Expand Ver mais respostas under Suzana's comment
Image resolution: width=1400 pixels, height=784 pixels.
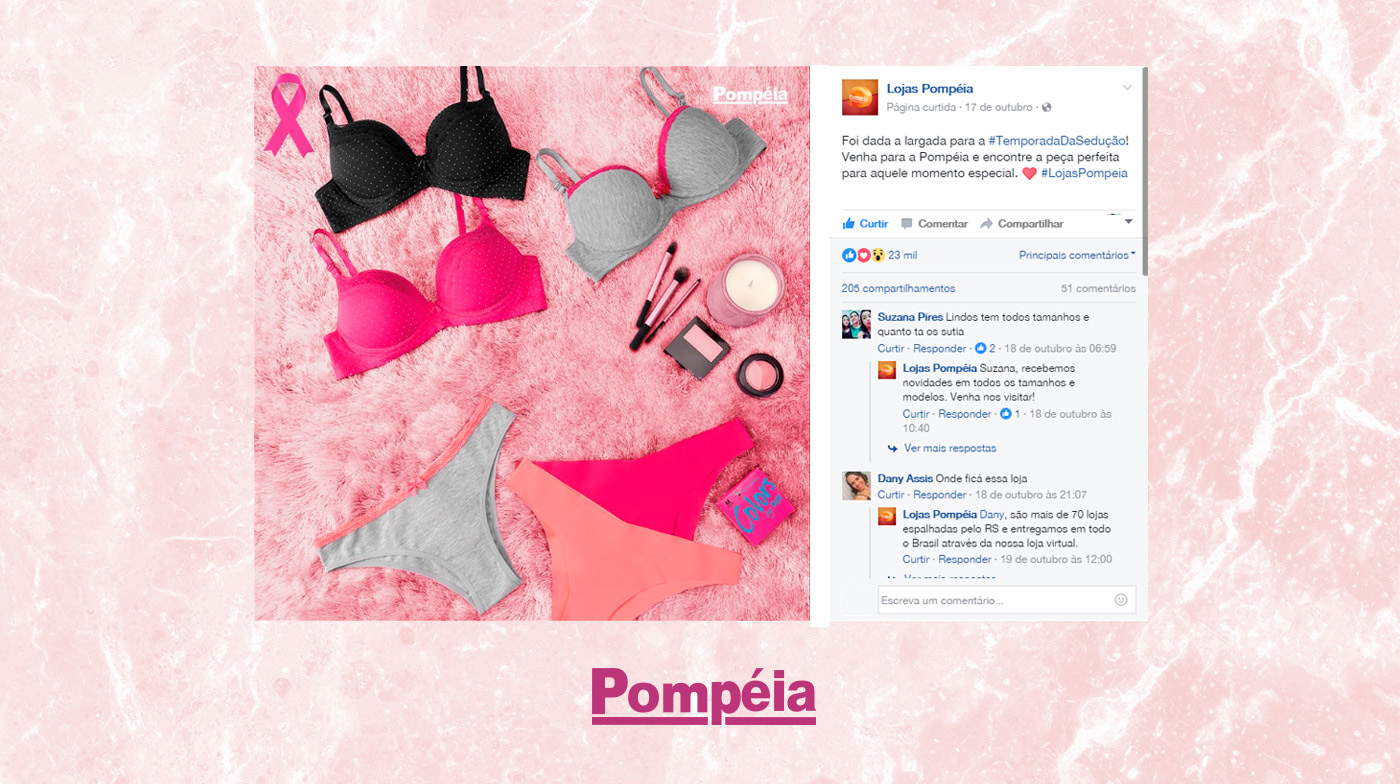[x=950, y=448]
